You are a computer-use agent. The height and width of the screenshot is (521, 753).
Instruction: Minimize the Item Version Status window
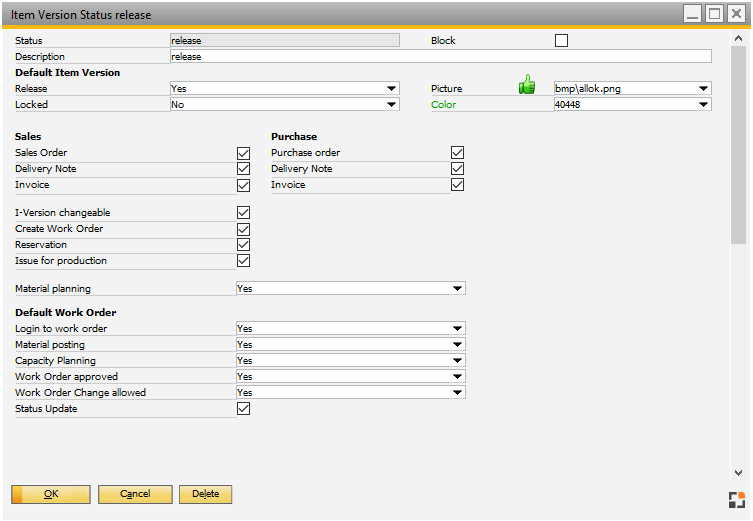[x=692, y=14]
